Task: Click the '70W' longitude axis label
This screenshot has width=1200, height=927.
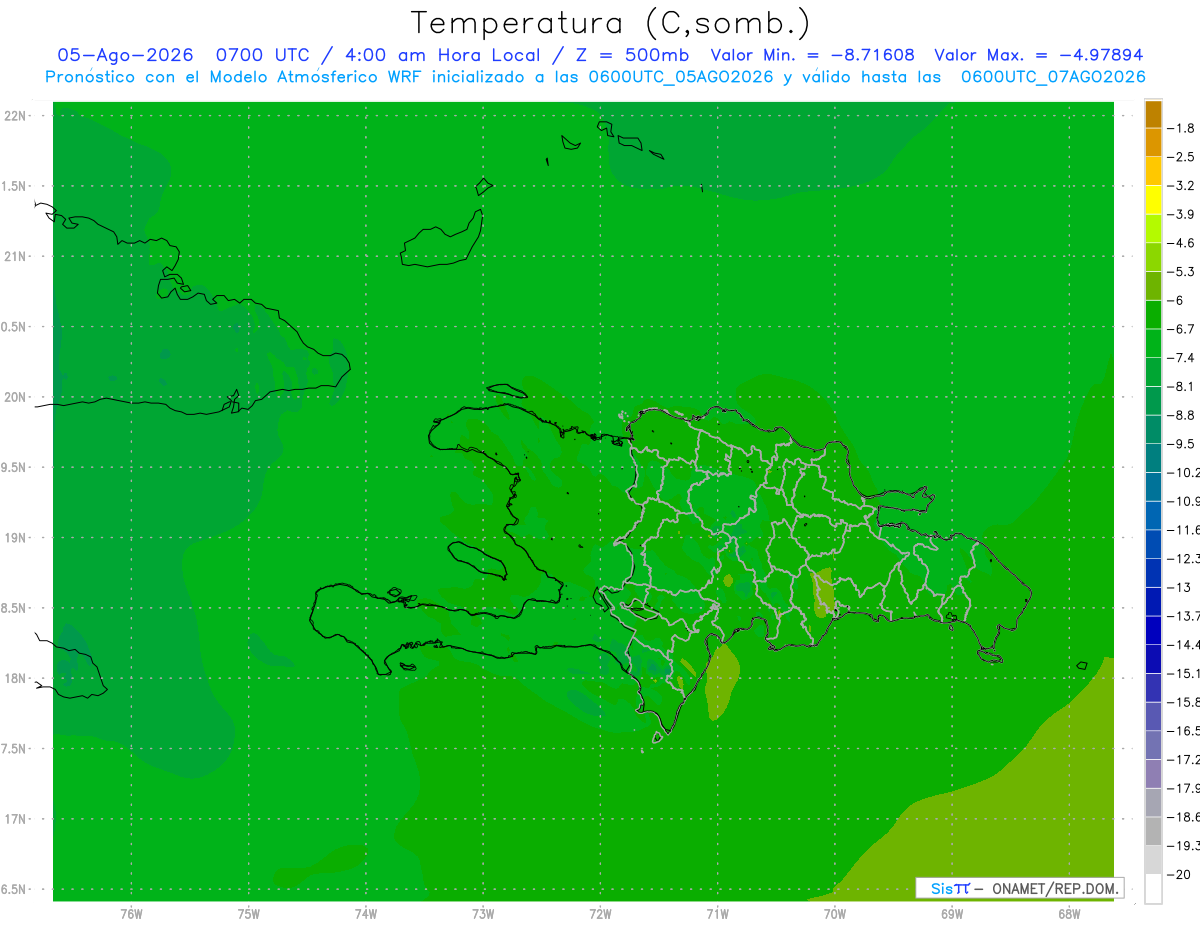Action: pyautogui.click(x=835, y=914)
